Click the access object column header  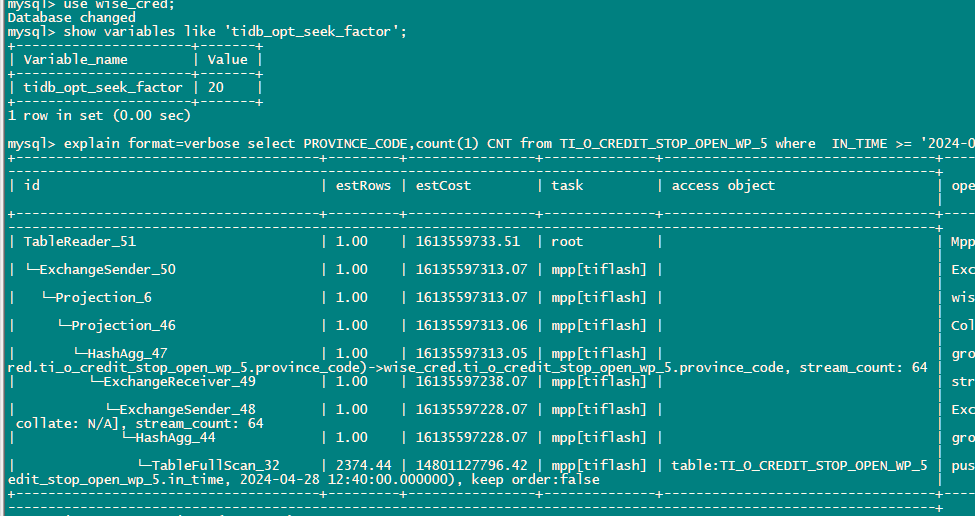click(x=723, y=185)
